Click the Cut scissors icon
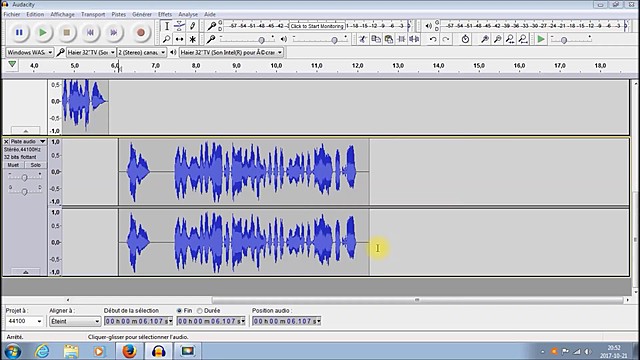 pyautogui.click(x=362, y=39)
